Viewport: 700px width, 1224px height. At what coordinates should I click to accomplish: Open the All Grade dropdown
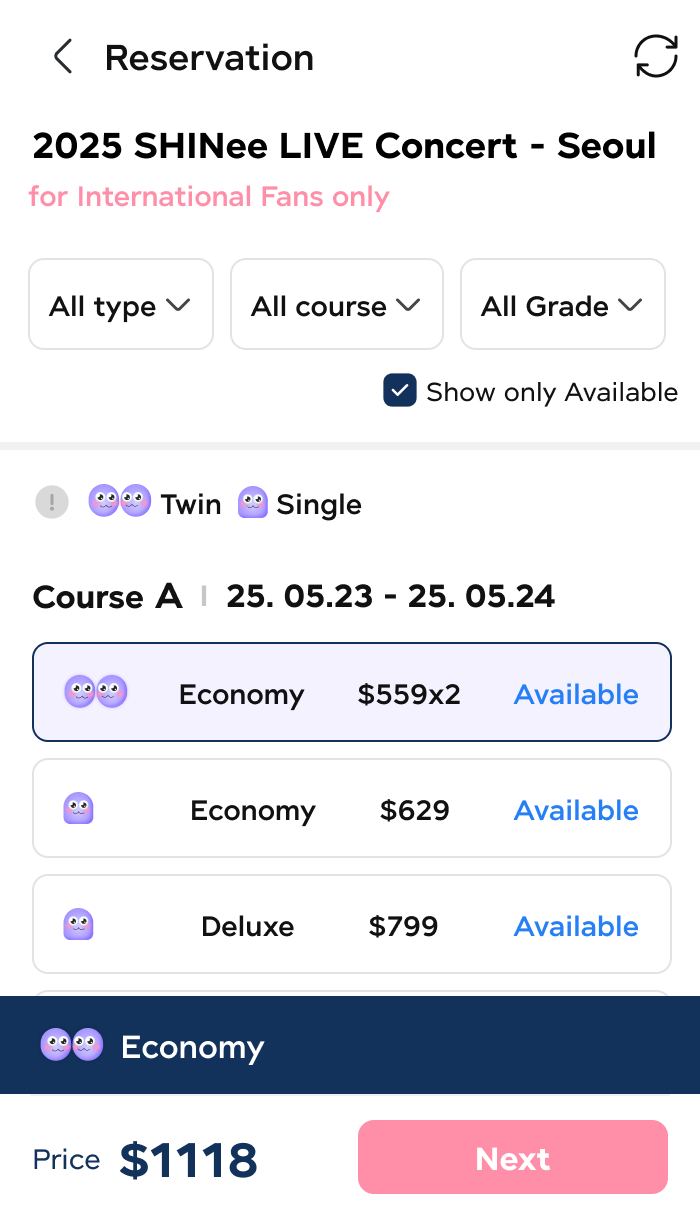(563, 305)
